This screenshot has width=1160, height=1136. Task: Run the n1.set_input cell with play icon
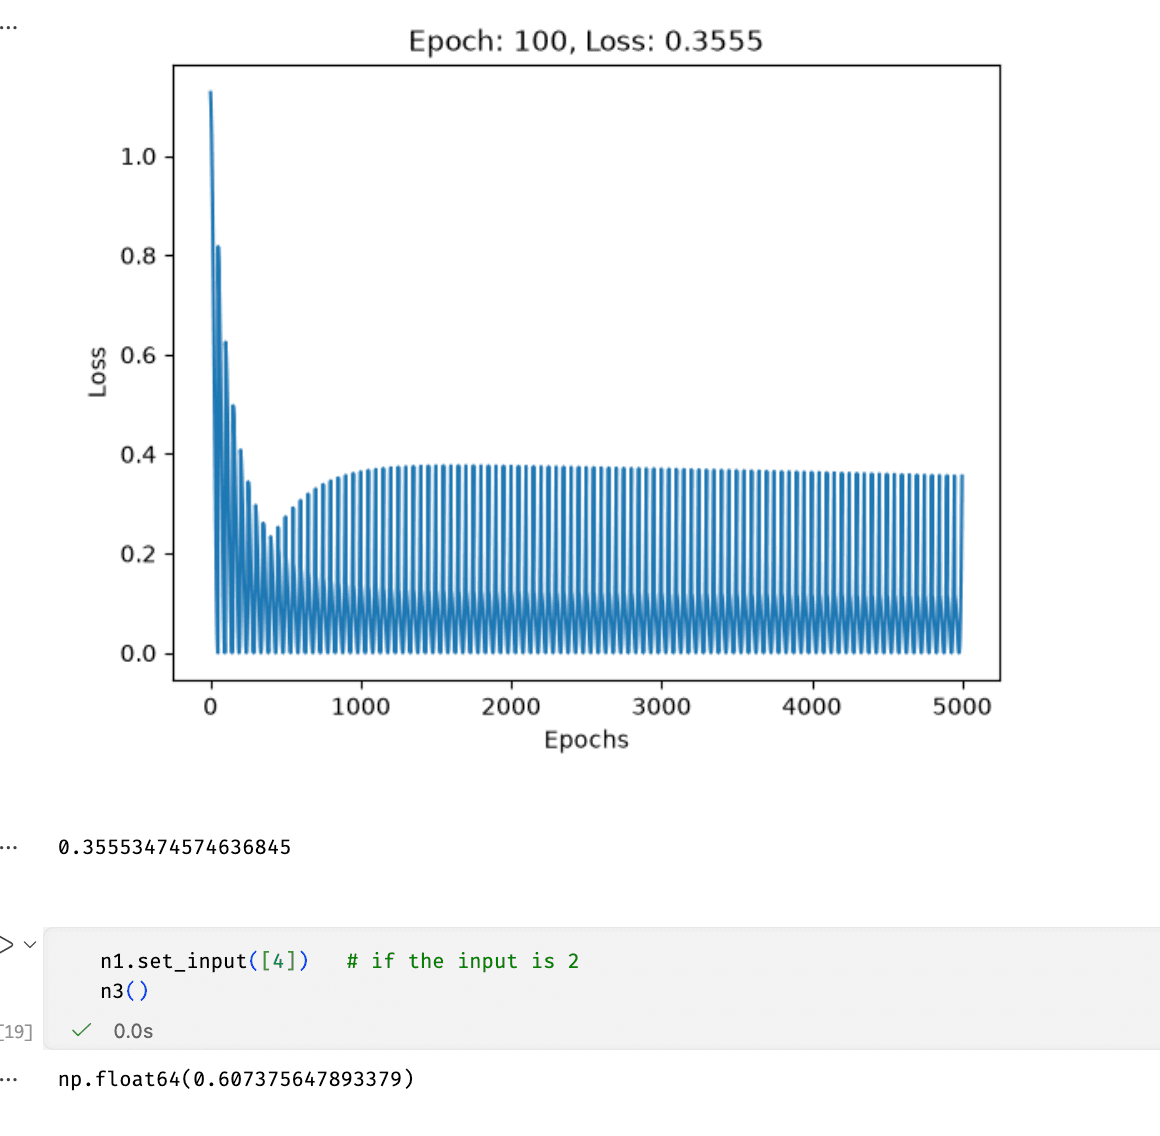[x=5, y=944]
